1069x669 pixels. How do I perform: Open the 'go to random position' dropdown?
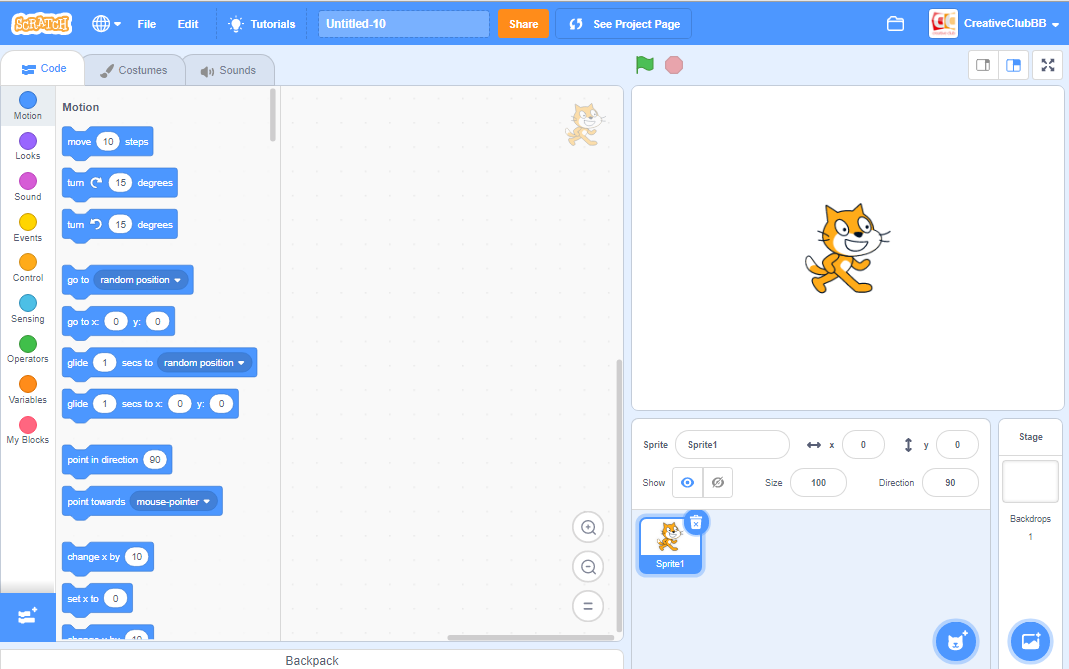[x=180, y=280]
